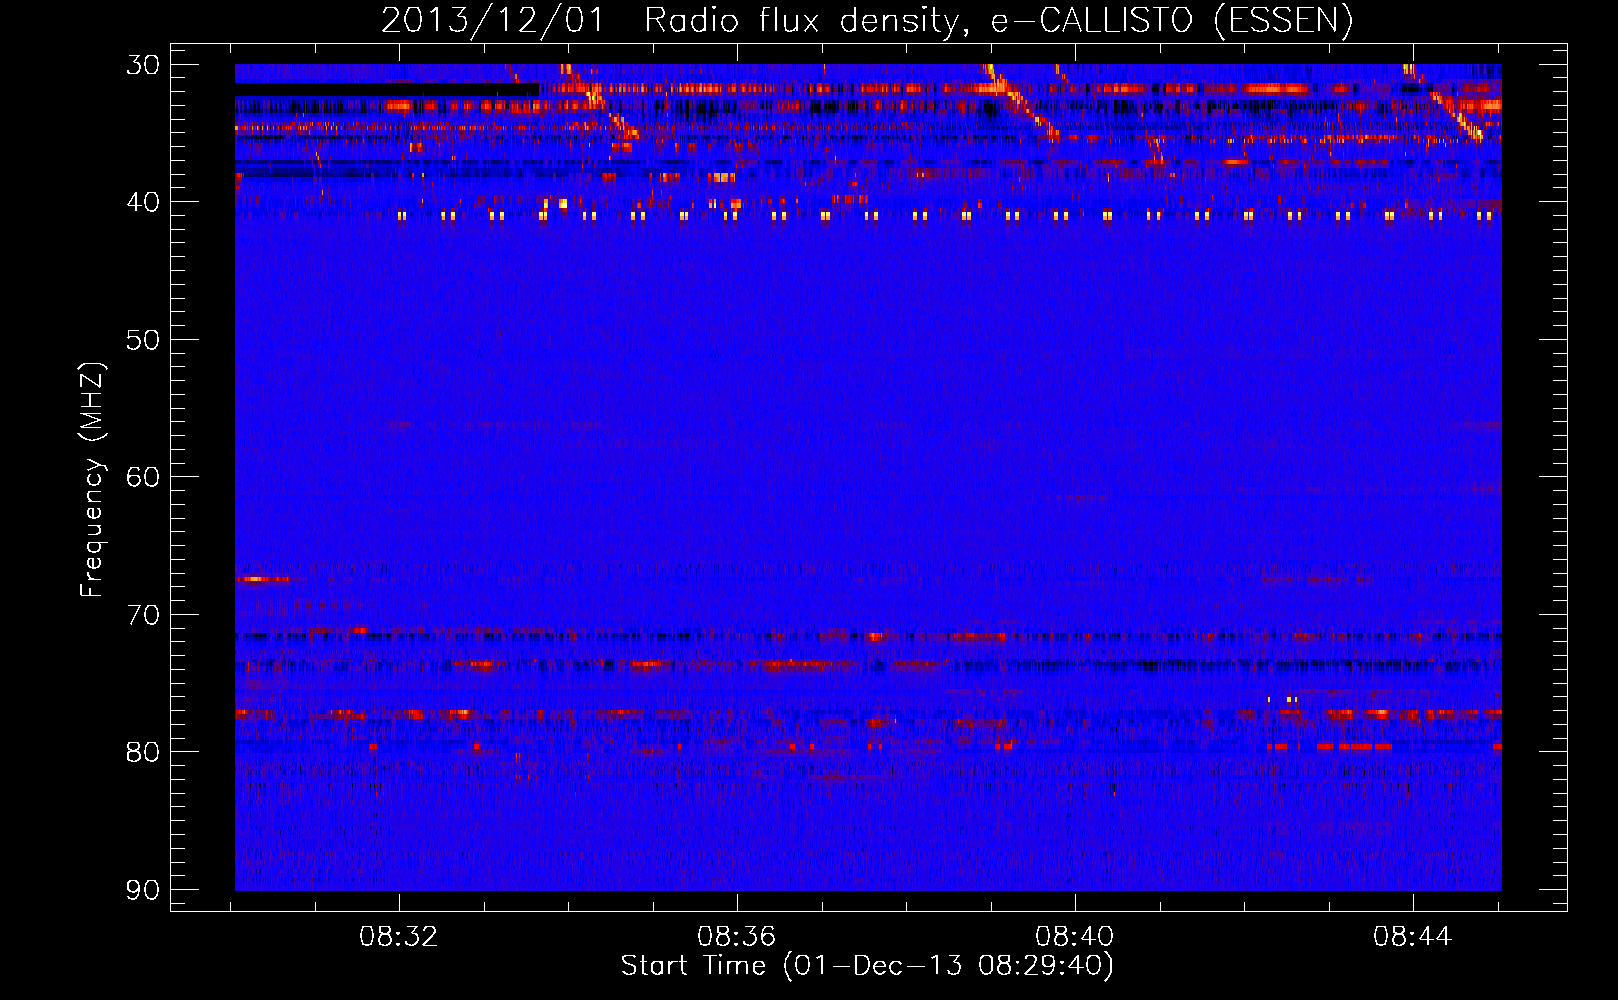Click the 90 MHz frequency label

(x=143, y=889)
